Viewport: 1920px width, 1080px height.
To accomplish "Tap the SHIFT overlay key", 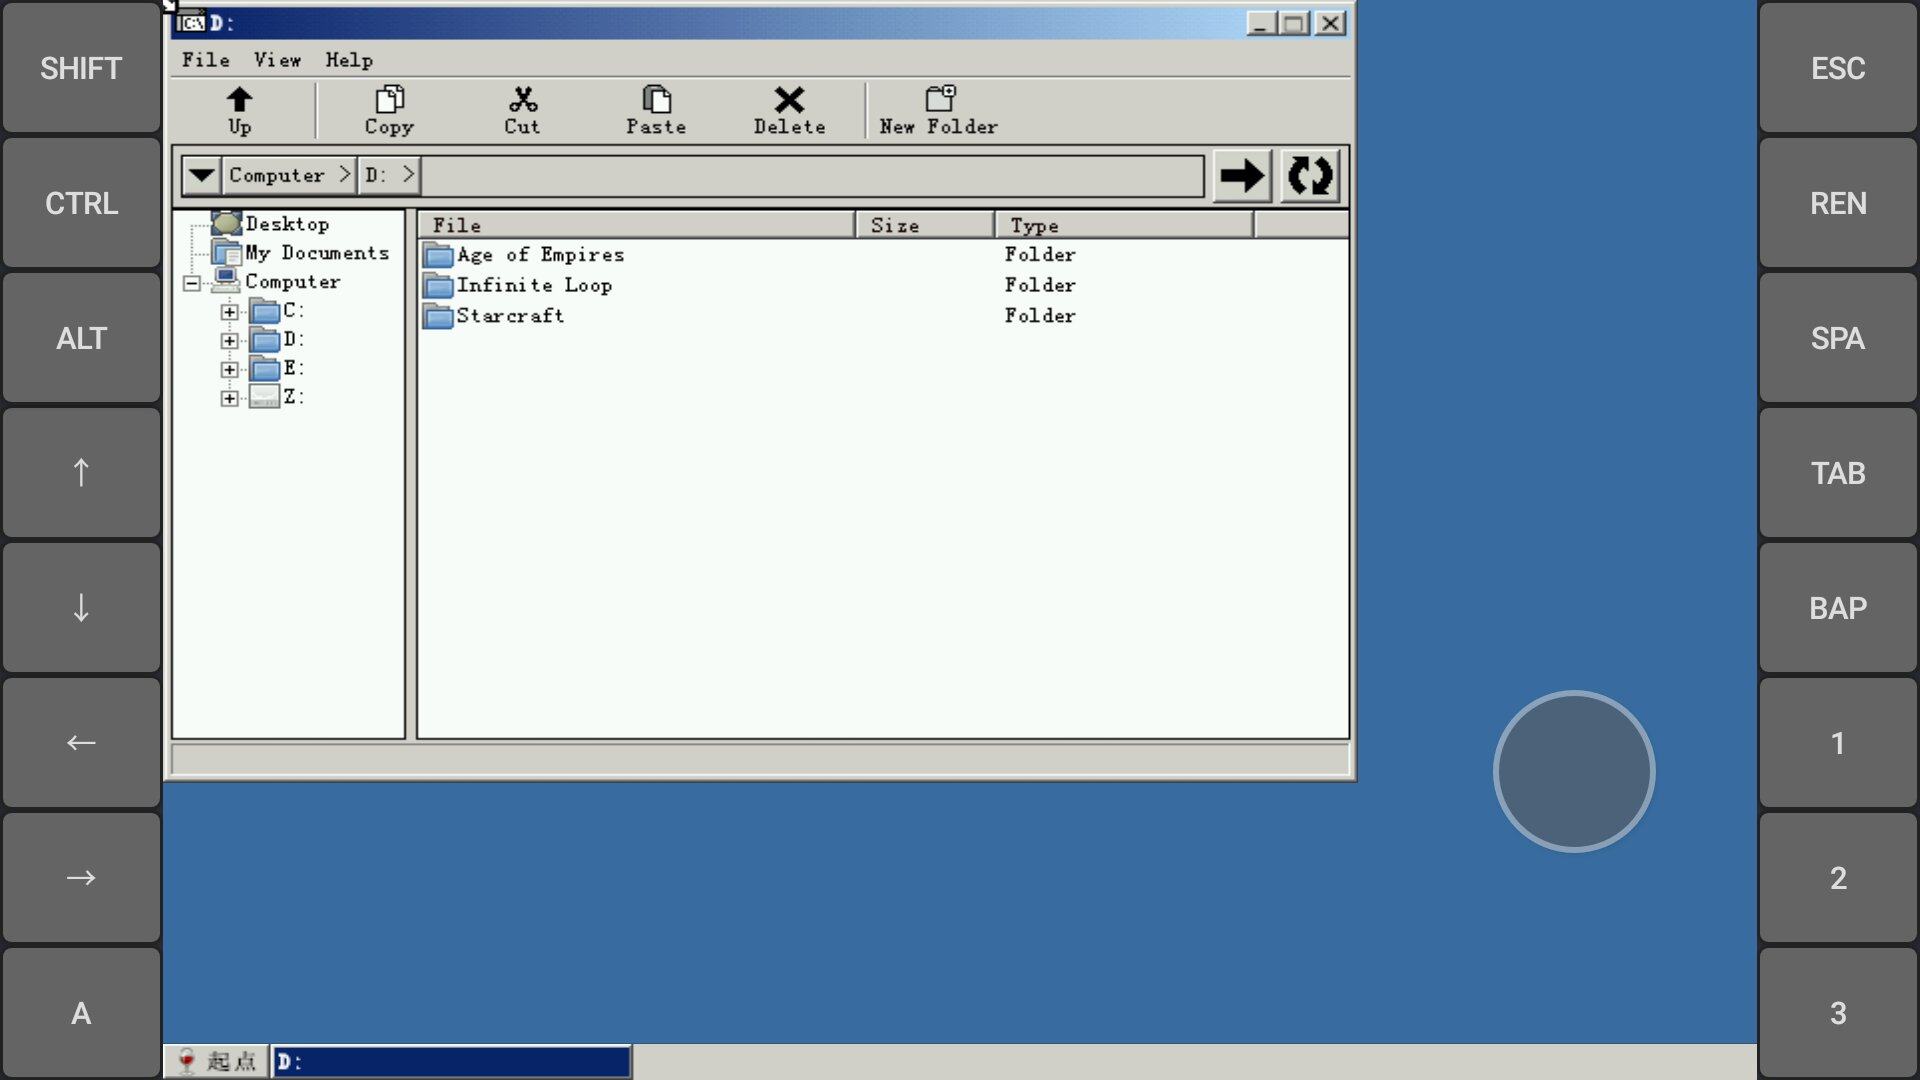I will [x=81, y=68].
